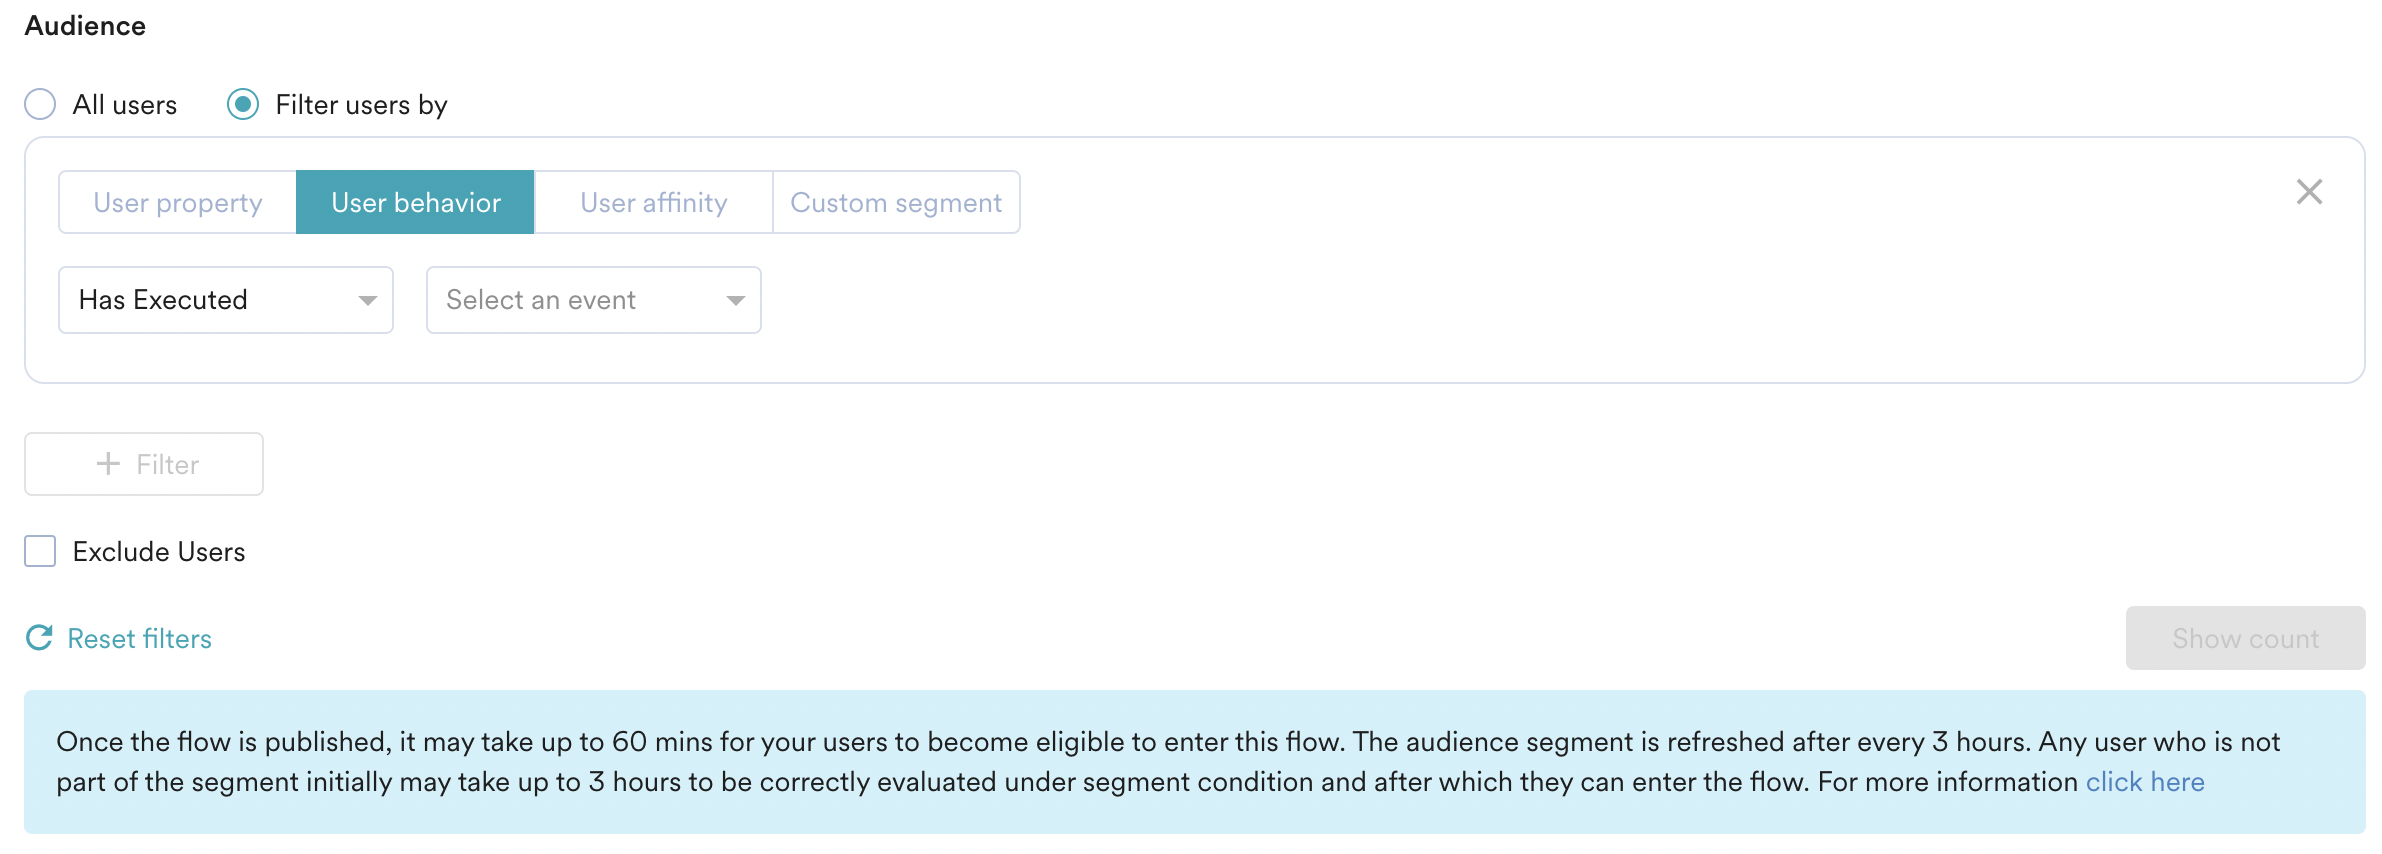The width and height of the screenshot is (2382, 854).
Task: Open the Custom segment tab
Action: coord(896,202)
